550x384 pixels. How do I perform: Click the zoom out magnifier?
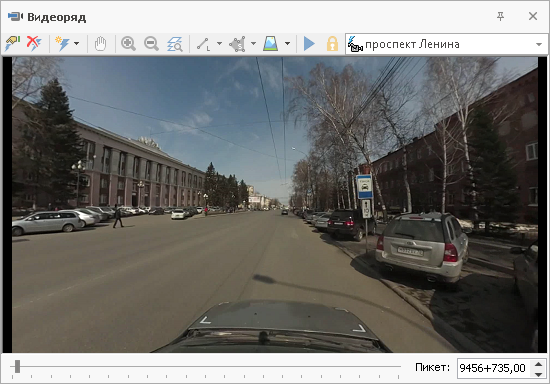(152, 44)
